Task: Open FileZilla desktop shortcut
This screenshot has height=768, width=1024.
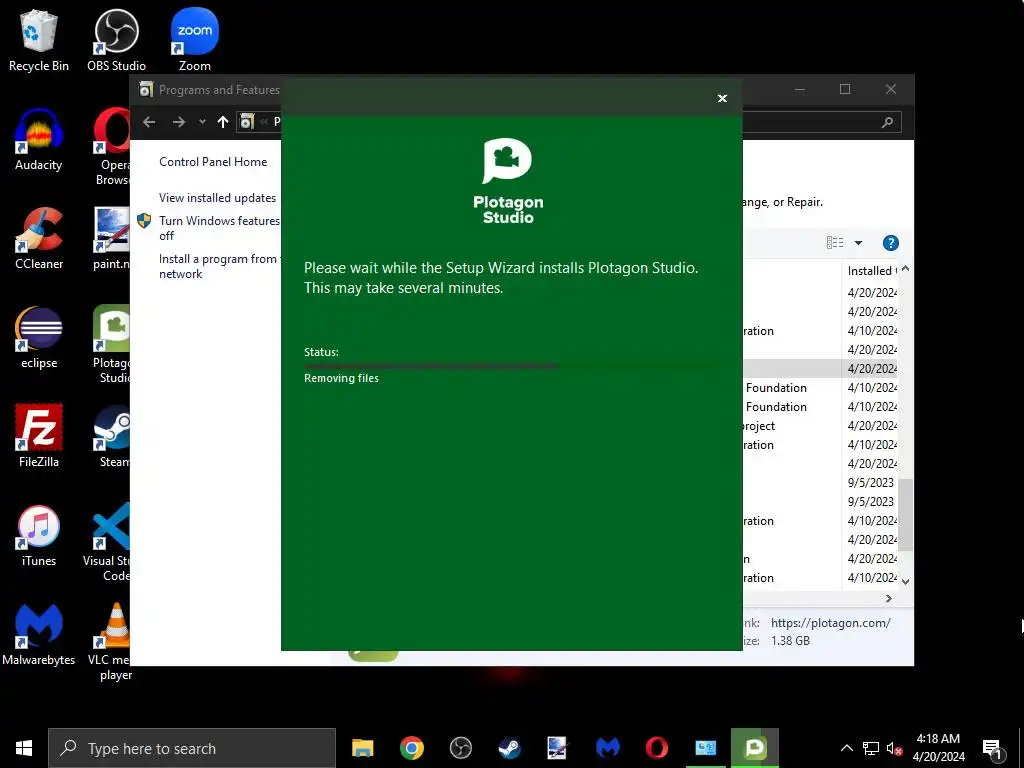Action: (x=39, y=436)
